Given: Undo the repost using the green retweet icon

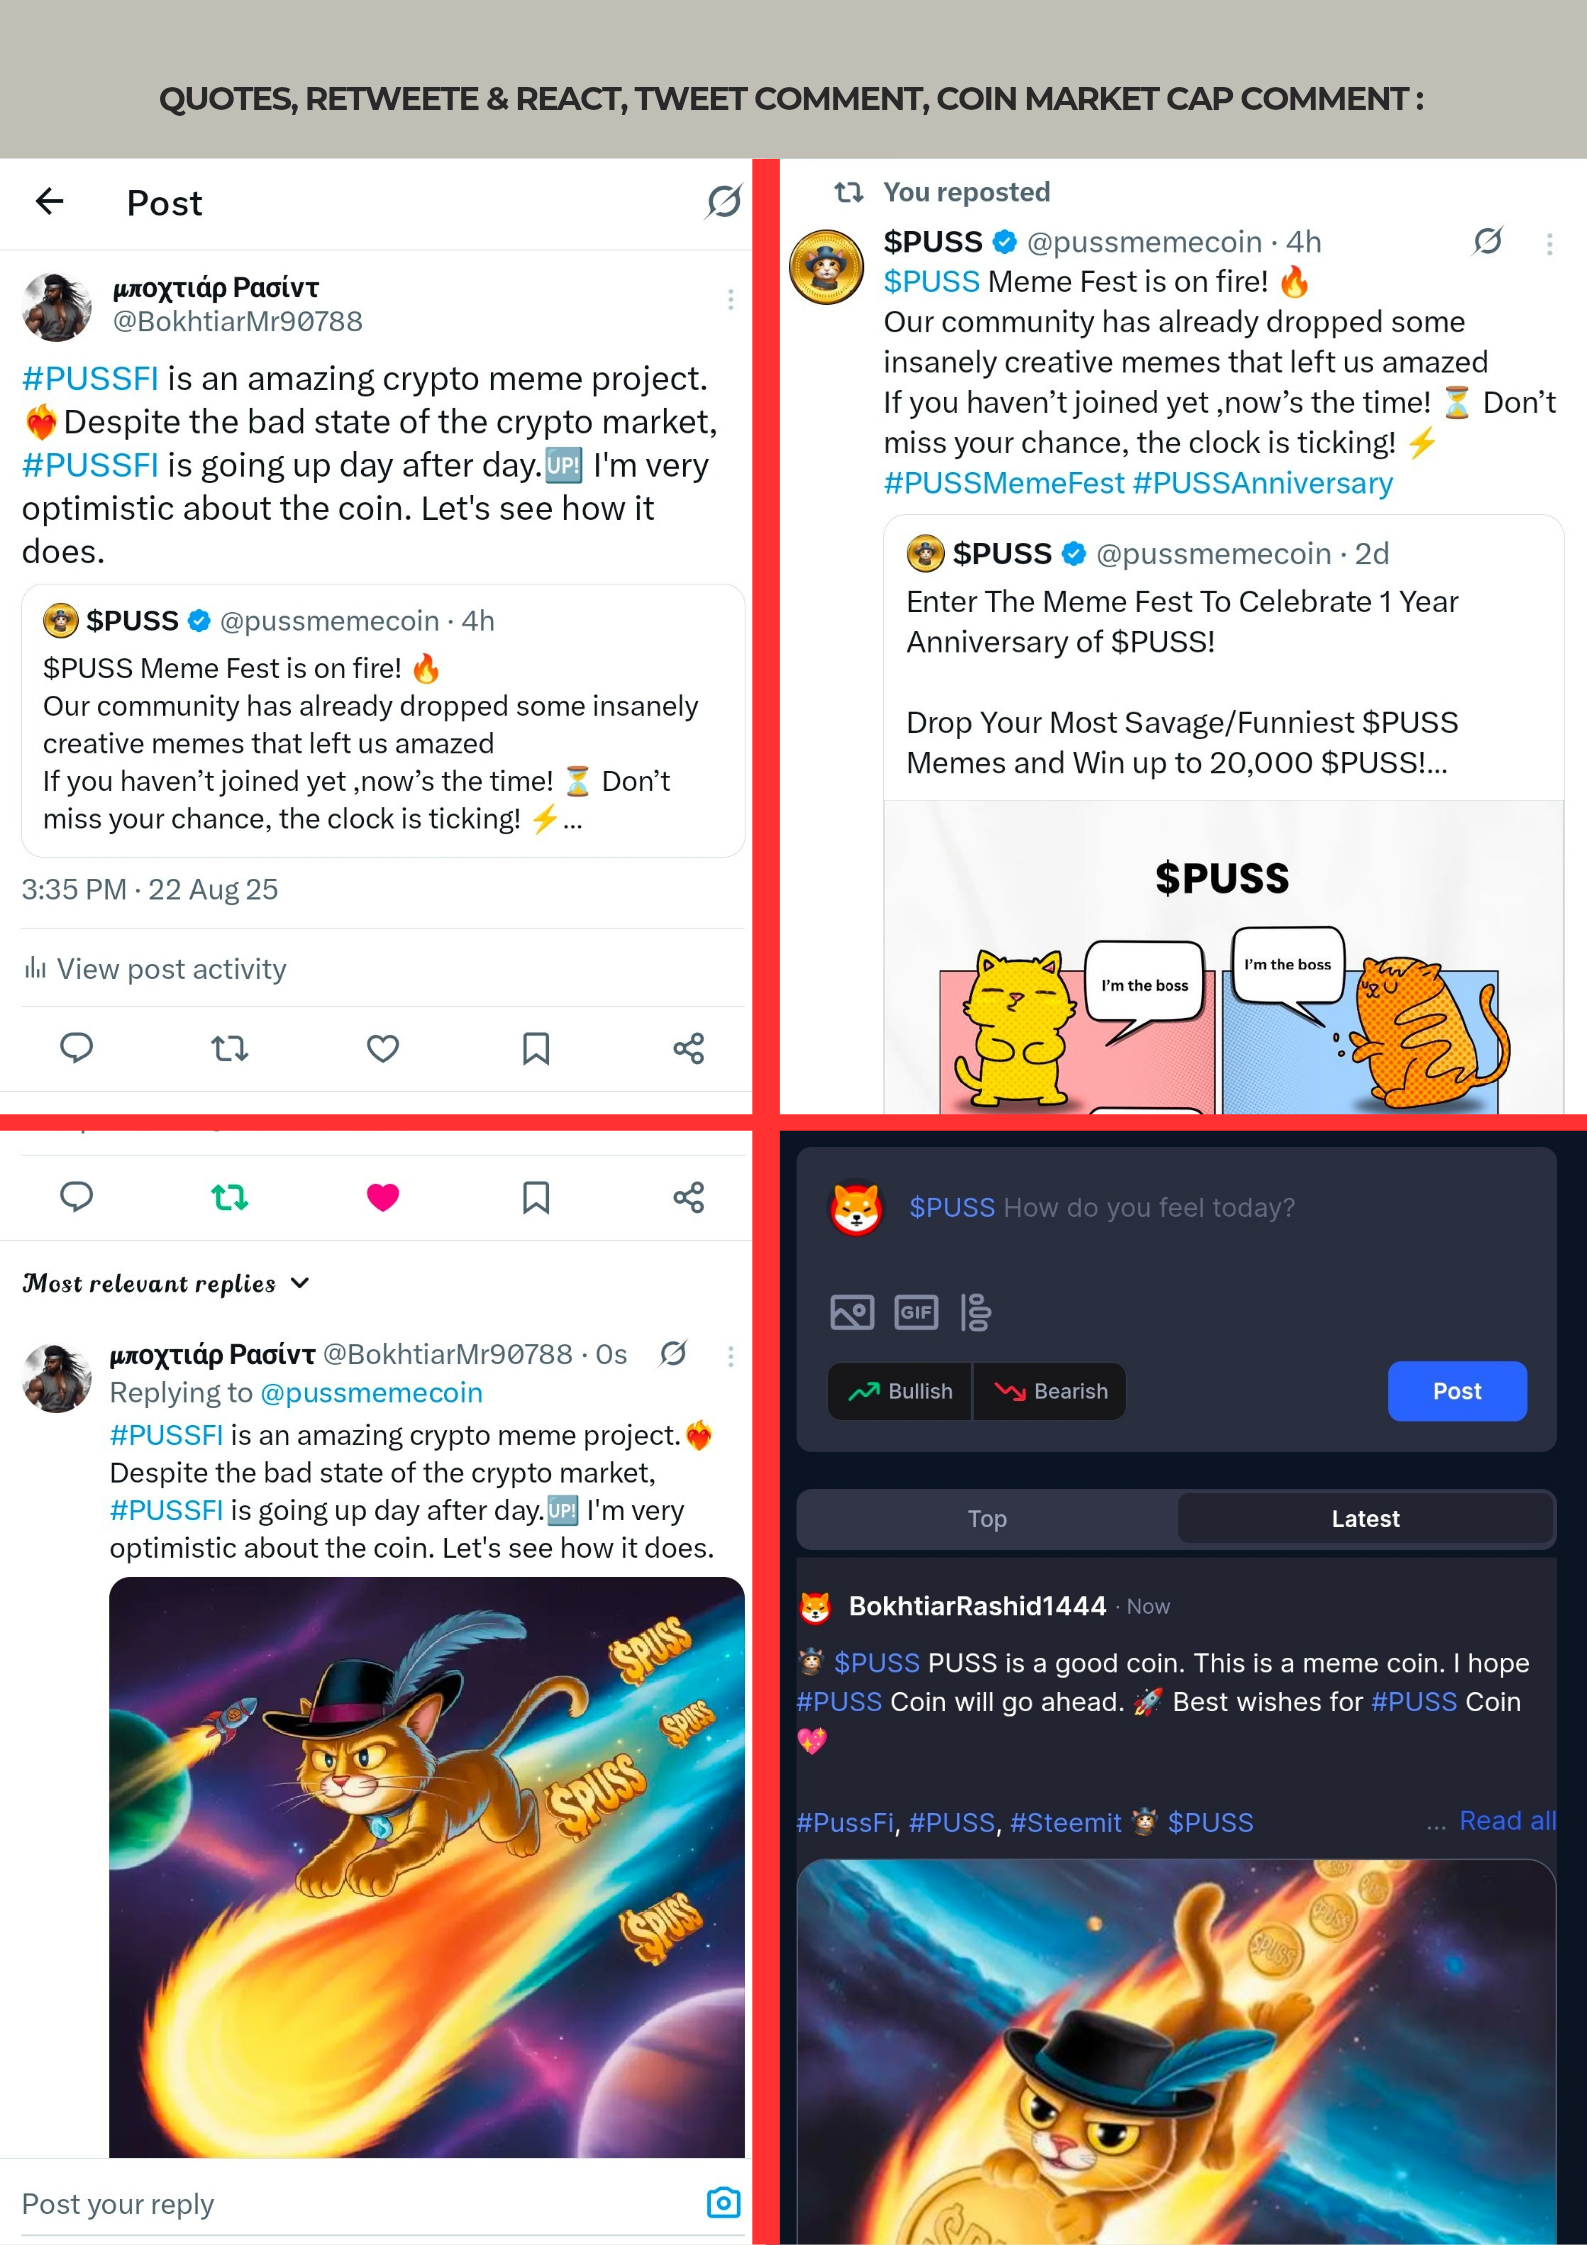Looking at the screenshot, I should [230, 1197].
